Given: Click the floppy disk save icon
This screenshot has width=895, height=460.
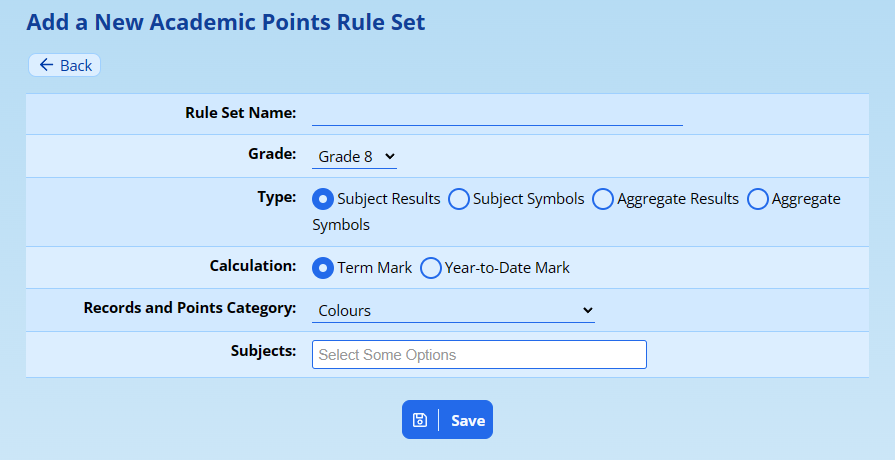Looking at the screenshot, I should [x=420, y=420].
